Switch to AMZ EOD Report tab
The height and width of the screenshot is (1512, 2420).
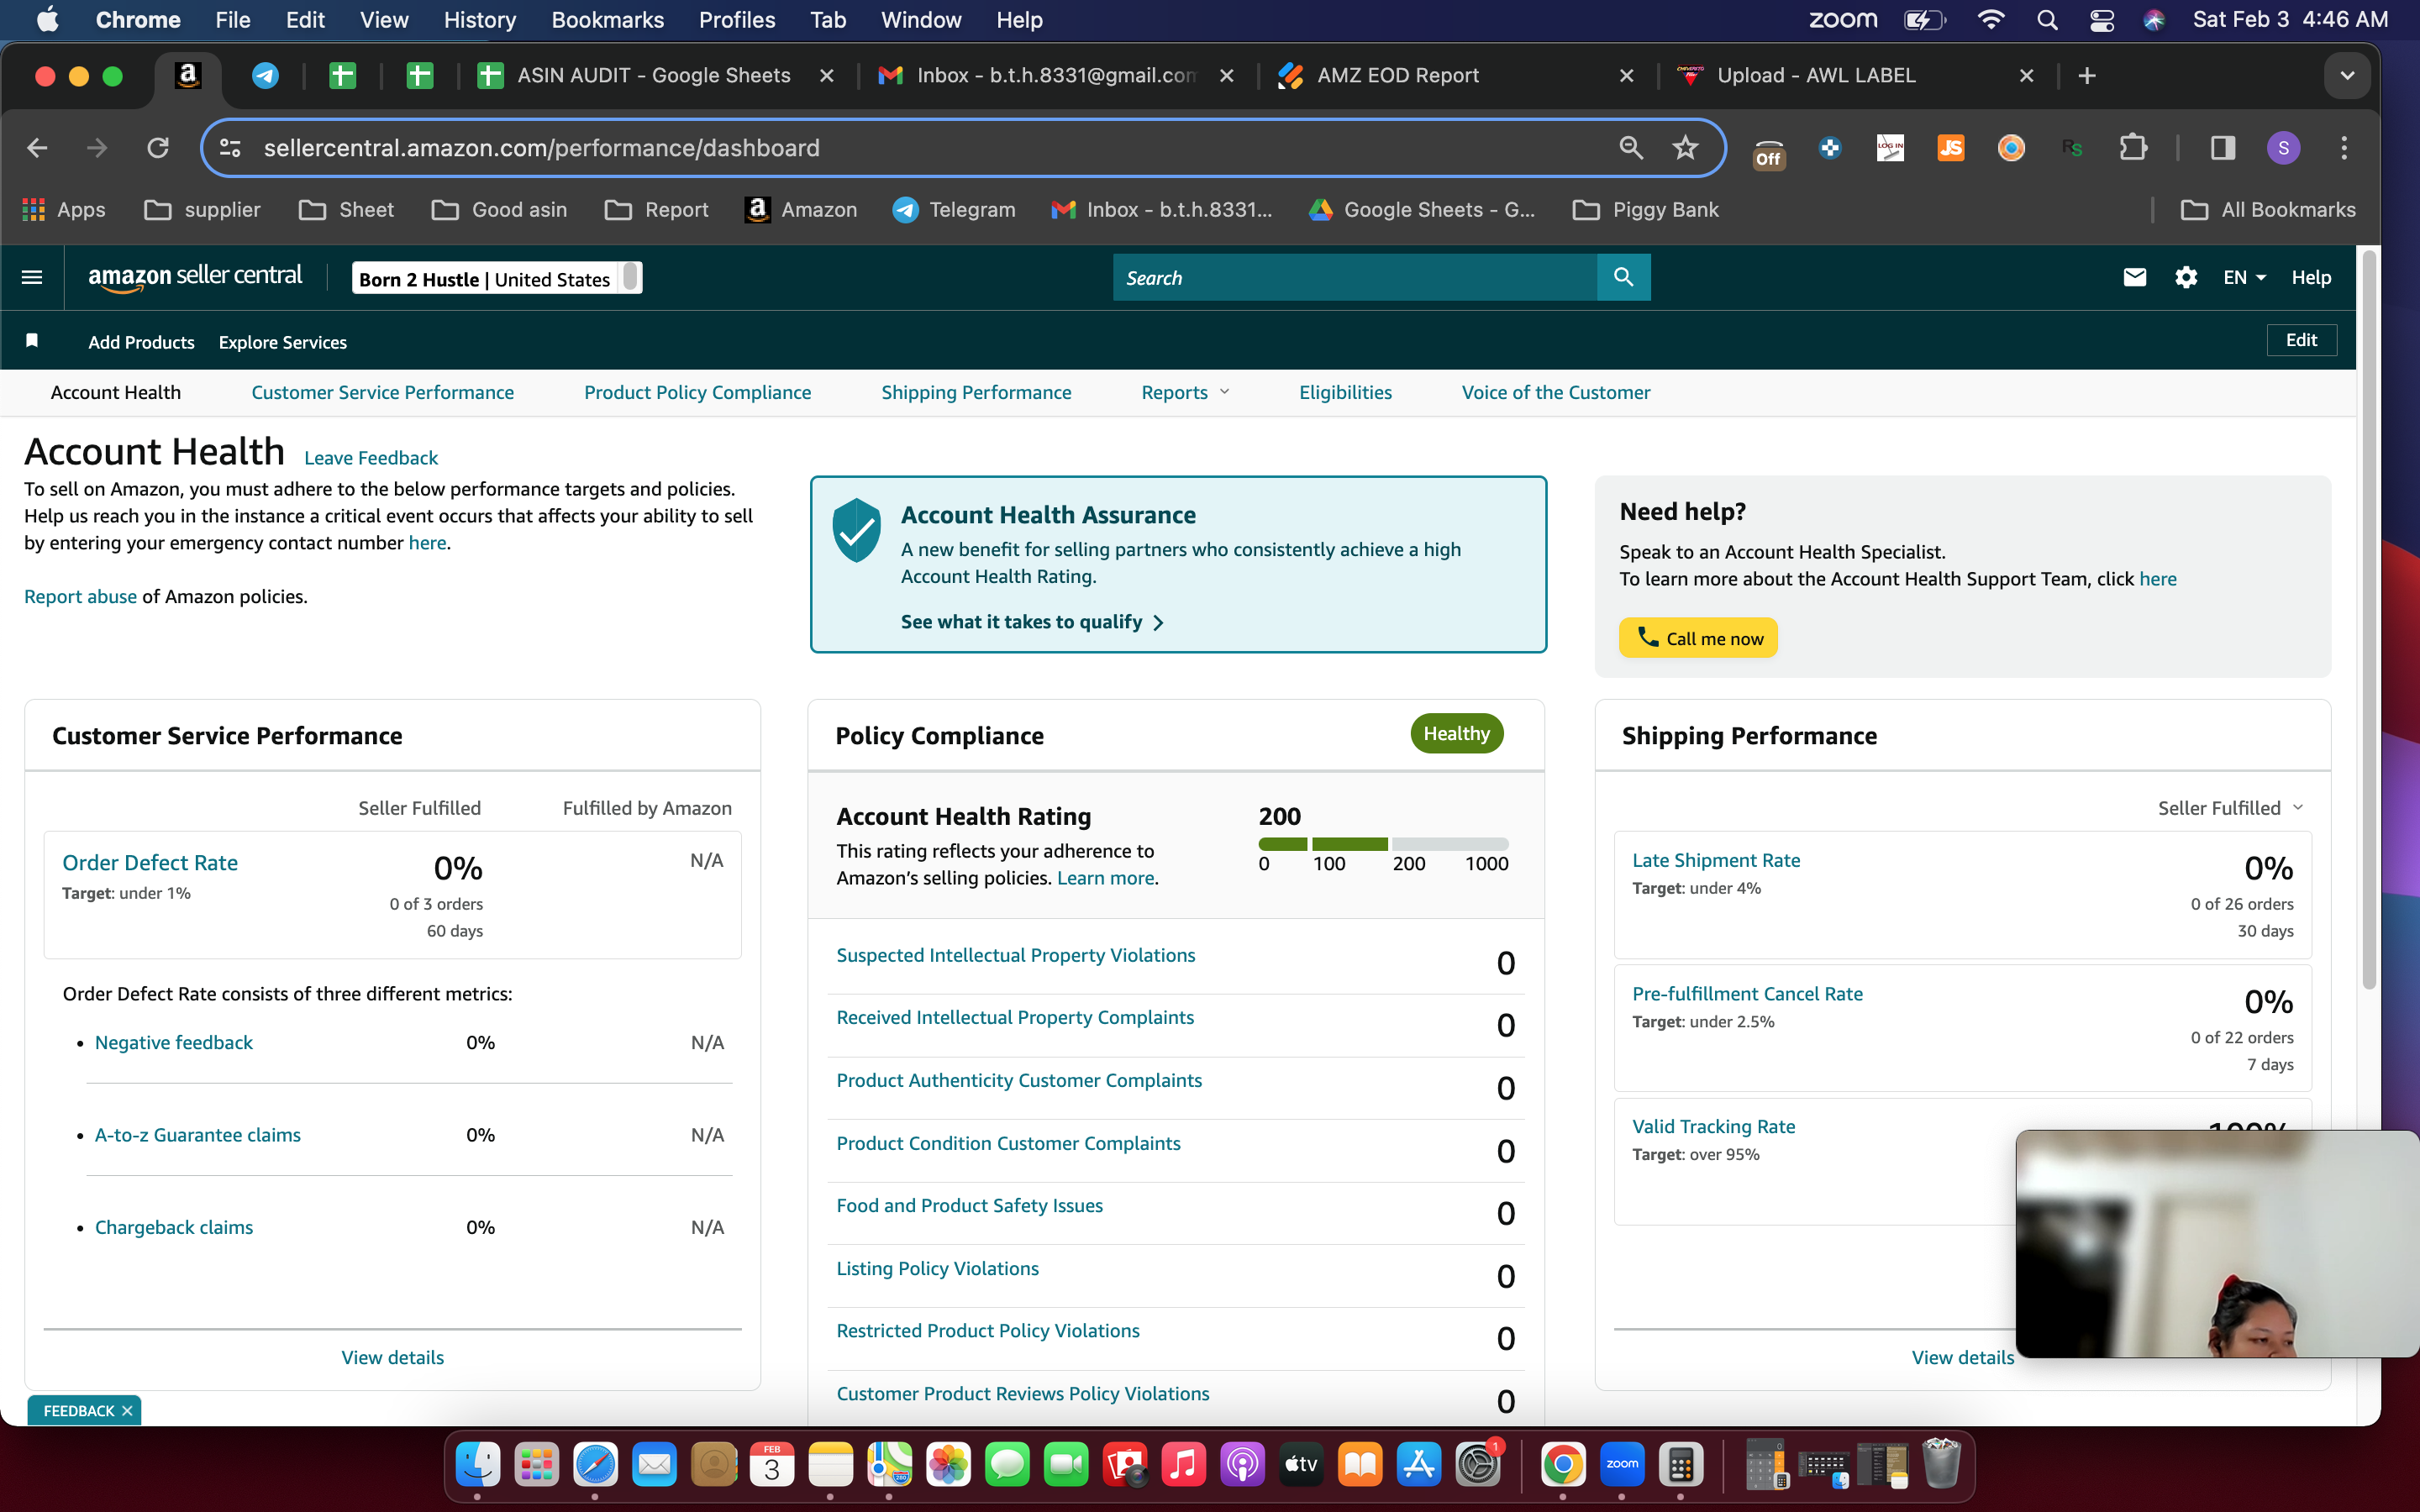point(1455,76)
